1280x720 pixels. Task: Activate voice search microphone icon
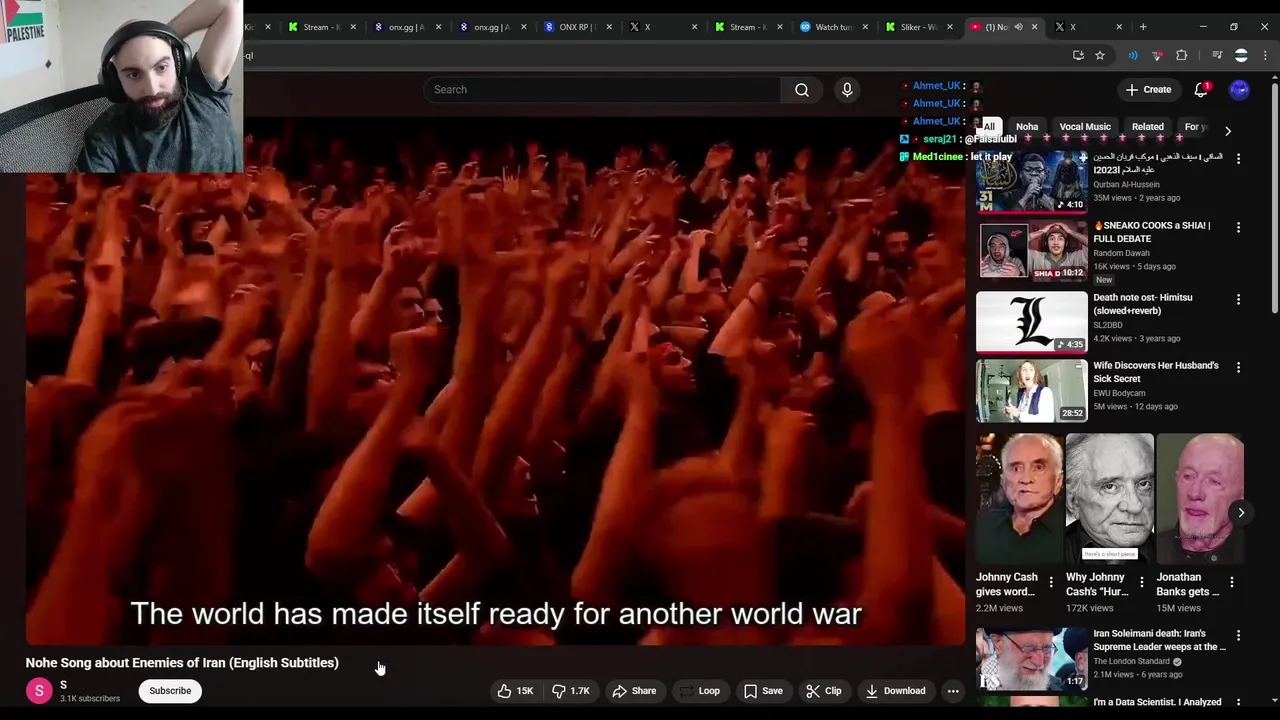click(847, 90)
